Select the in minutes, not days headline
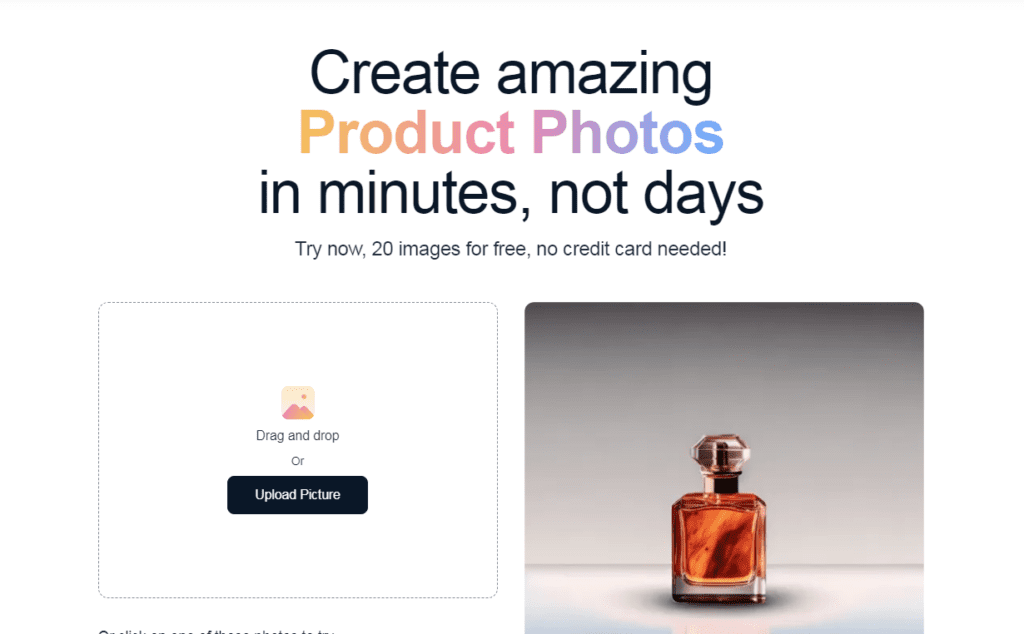The width and height of the screenshot is (1024, 634). (x=511, y=193)
